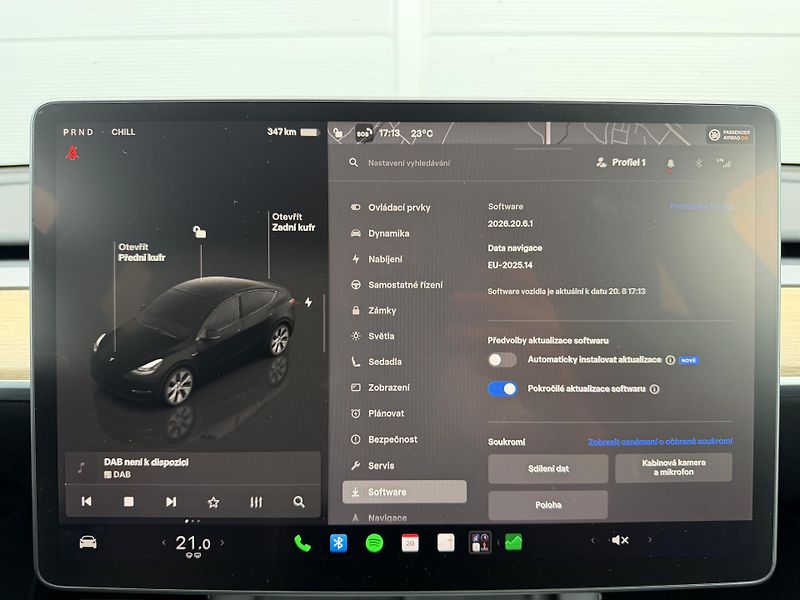Screen dimensions: 800x600
Task: Open the Sdílení dat privacy button
Action: 548,468
